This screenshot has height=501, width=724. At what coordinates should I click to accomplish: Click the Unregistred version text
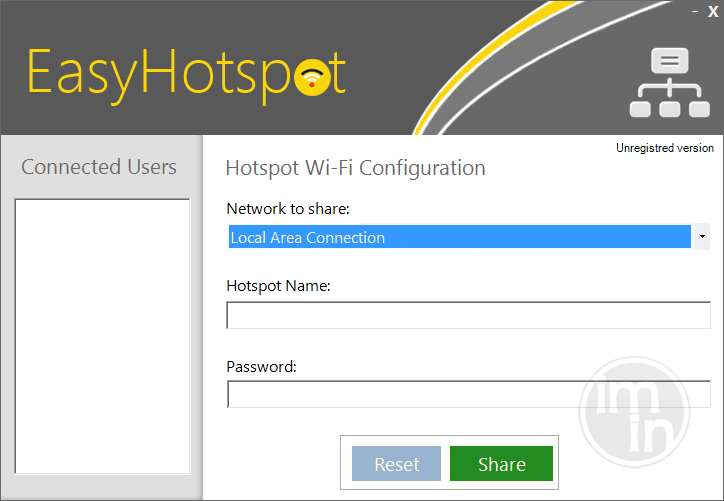[x=664, y=148]
